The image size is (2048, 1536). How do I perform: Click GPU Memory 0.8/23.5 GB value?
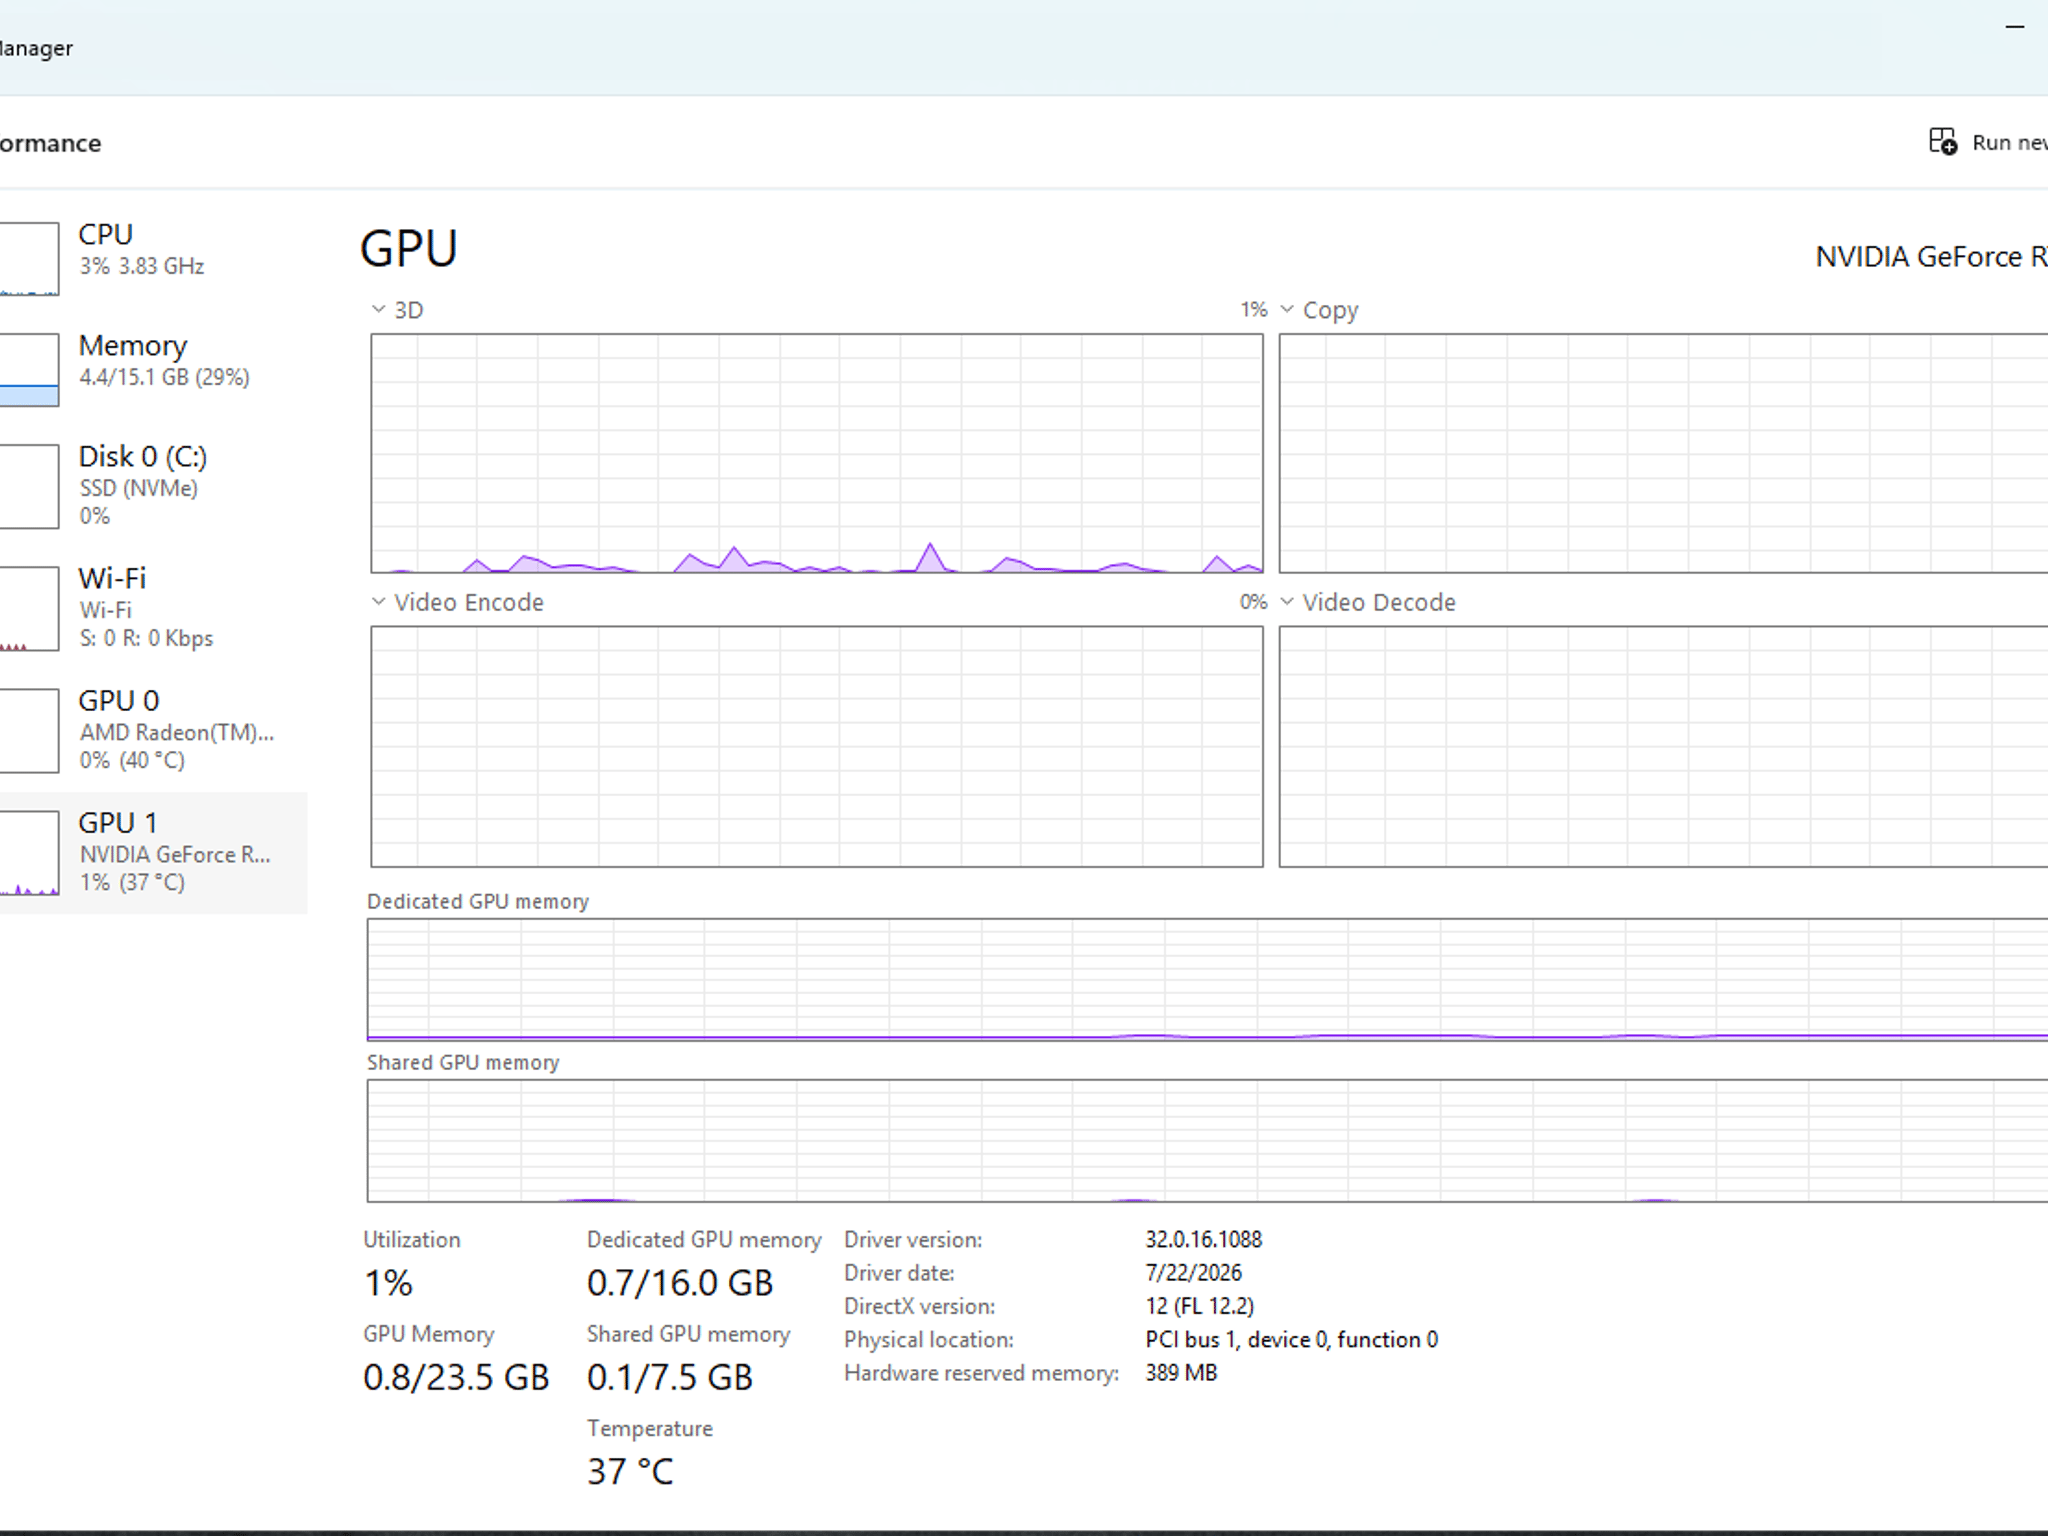tap(456, 1378)
